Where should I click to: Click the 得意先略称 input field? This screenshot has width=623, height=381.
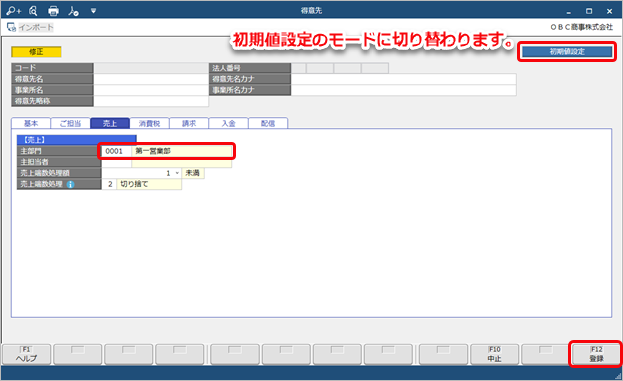click(x=151, y=101)
